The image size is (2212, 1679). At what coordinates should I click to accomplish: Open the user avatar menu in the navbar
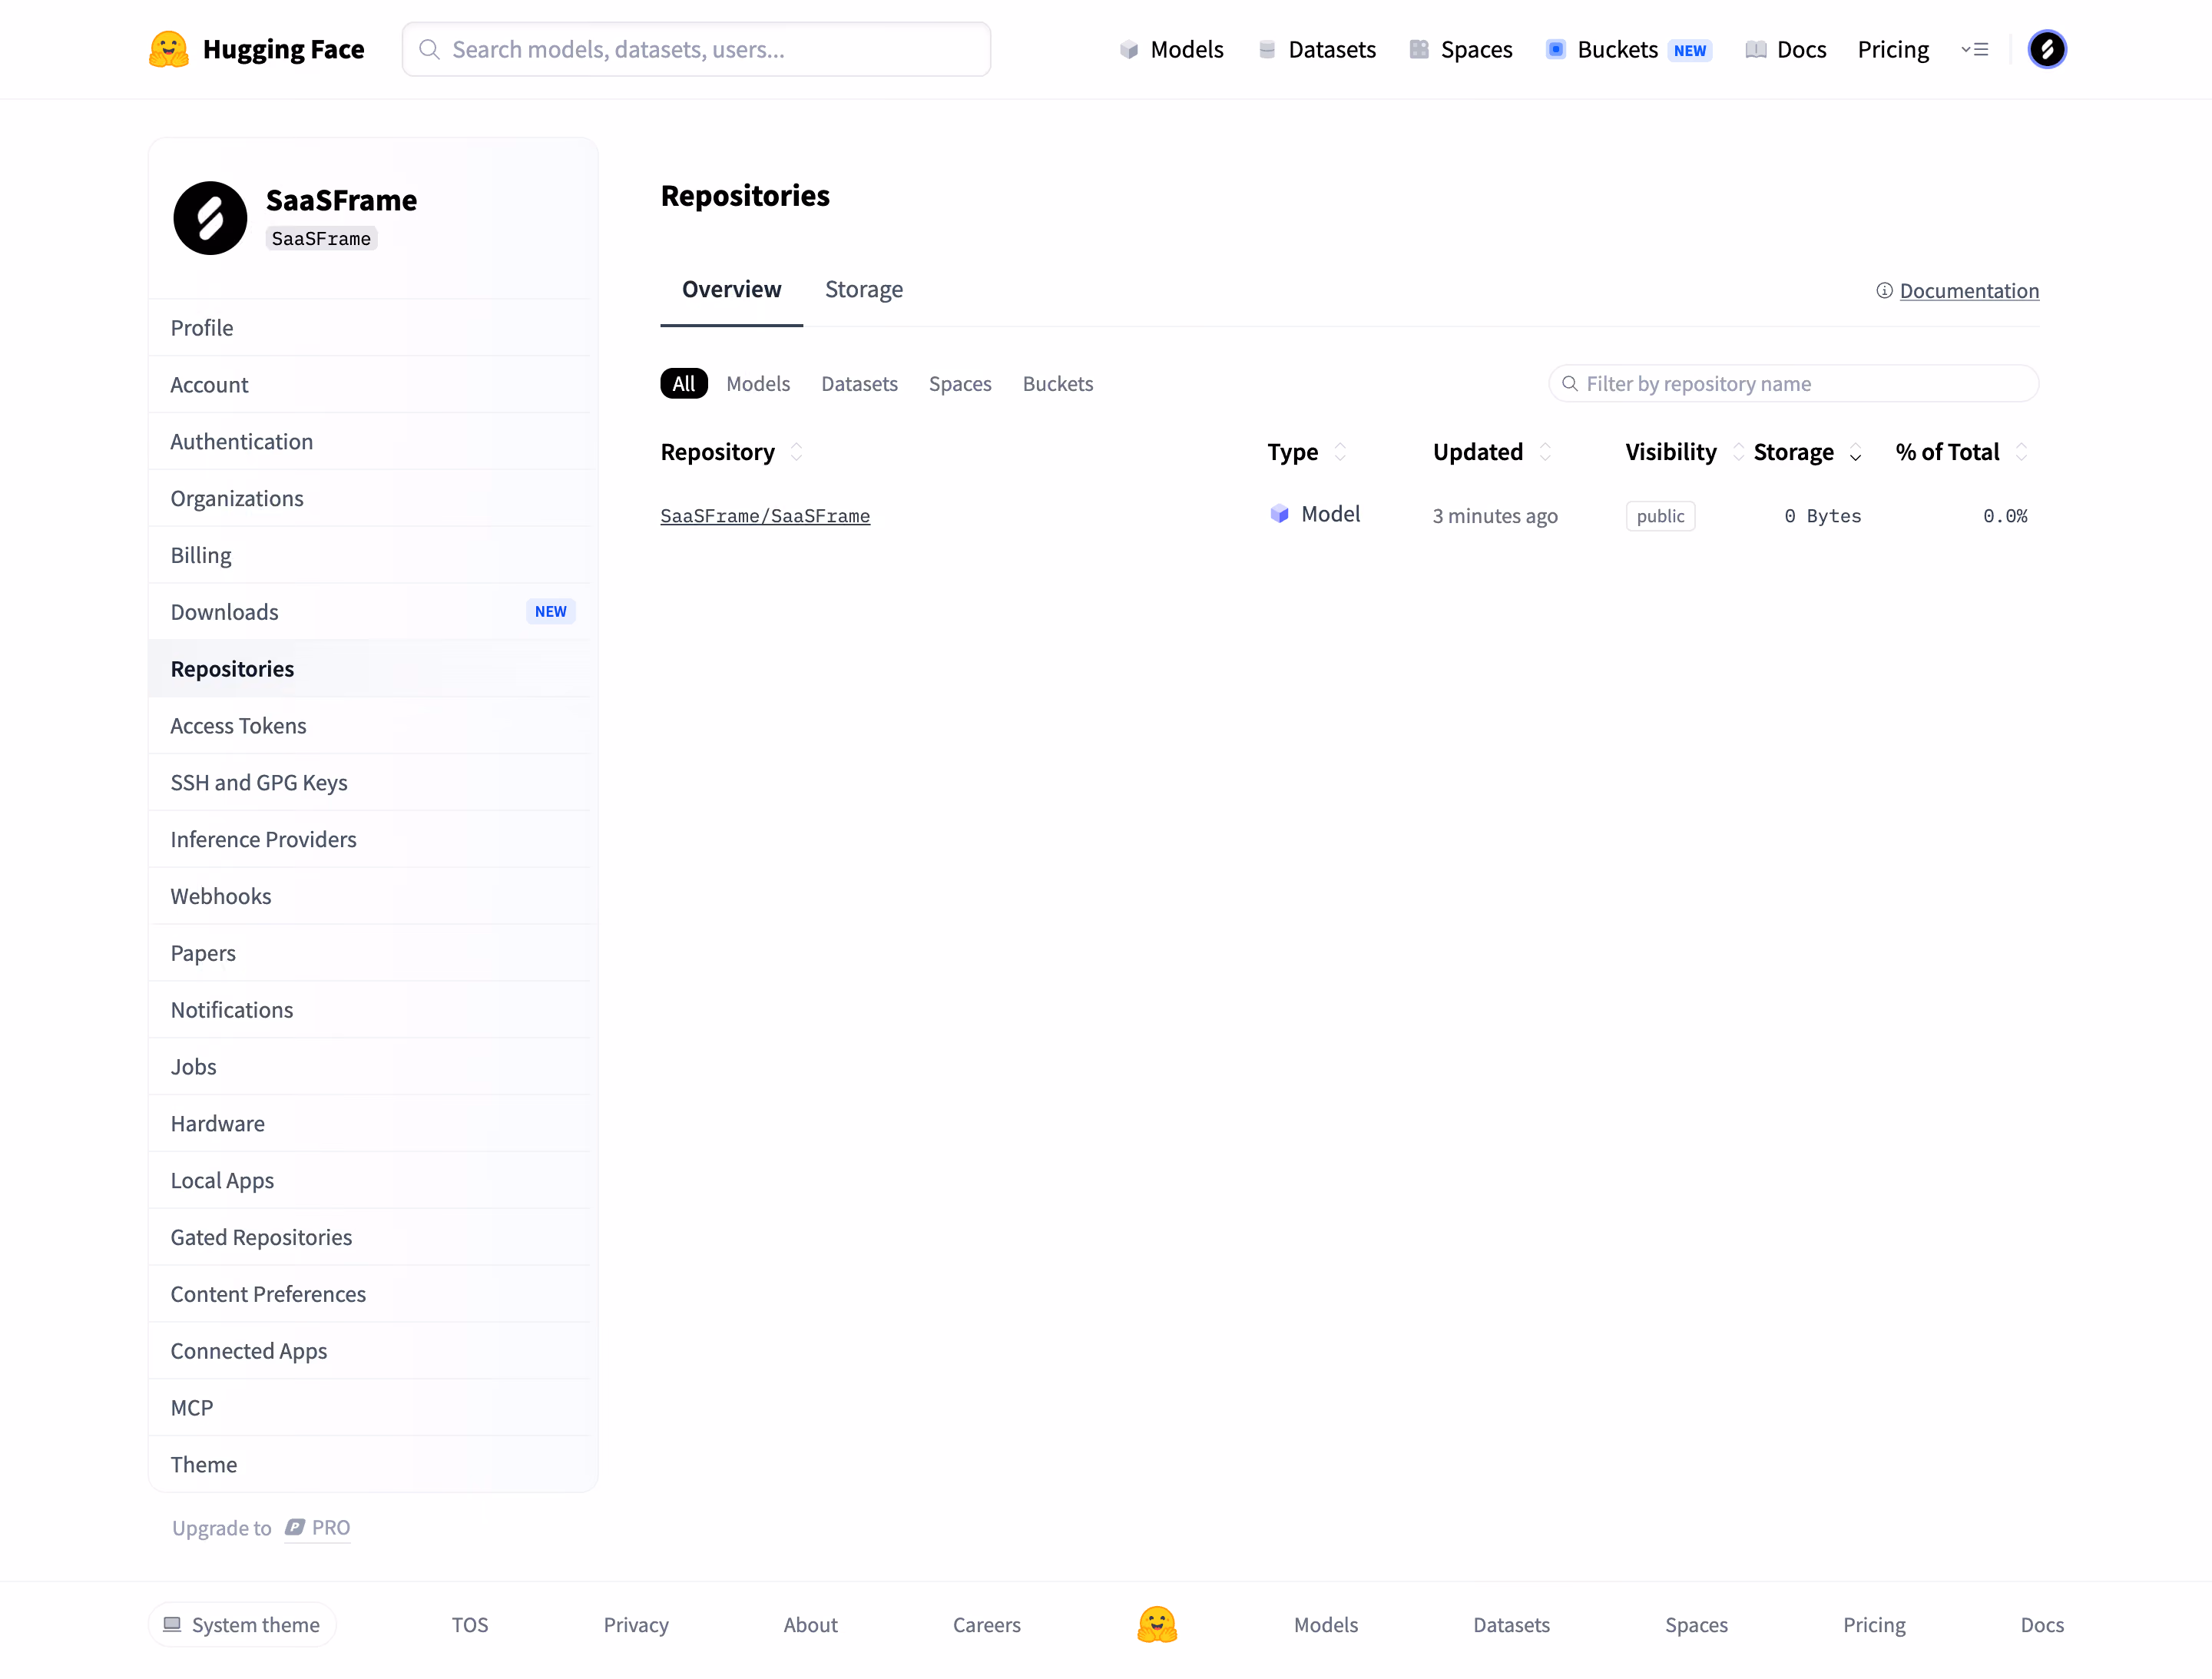pyautogui.click(x=2046, y=49)
